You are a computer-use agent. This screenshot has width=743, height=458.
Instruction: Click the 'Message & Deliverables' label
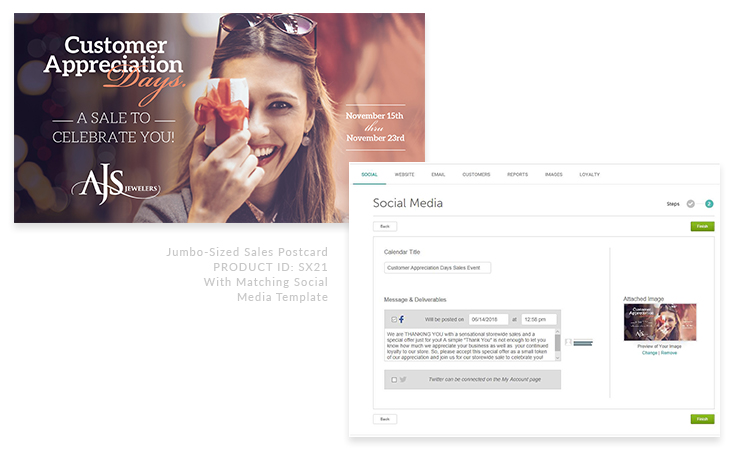click(415, 300)
